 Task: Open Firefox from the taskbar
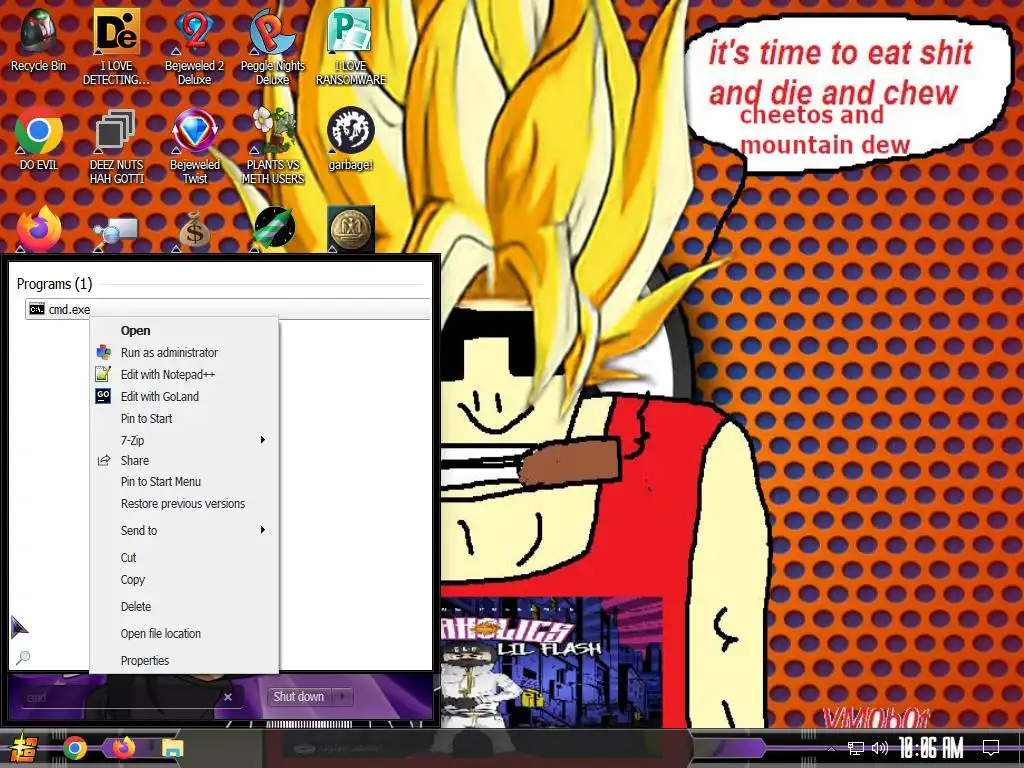[x=123, y=748]
